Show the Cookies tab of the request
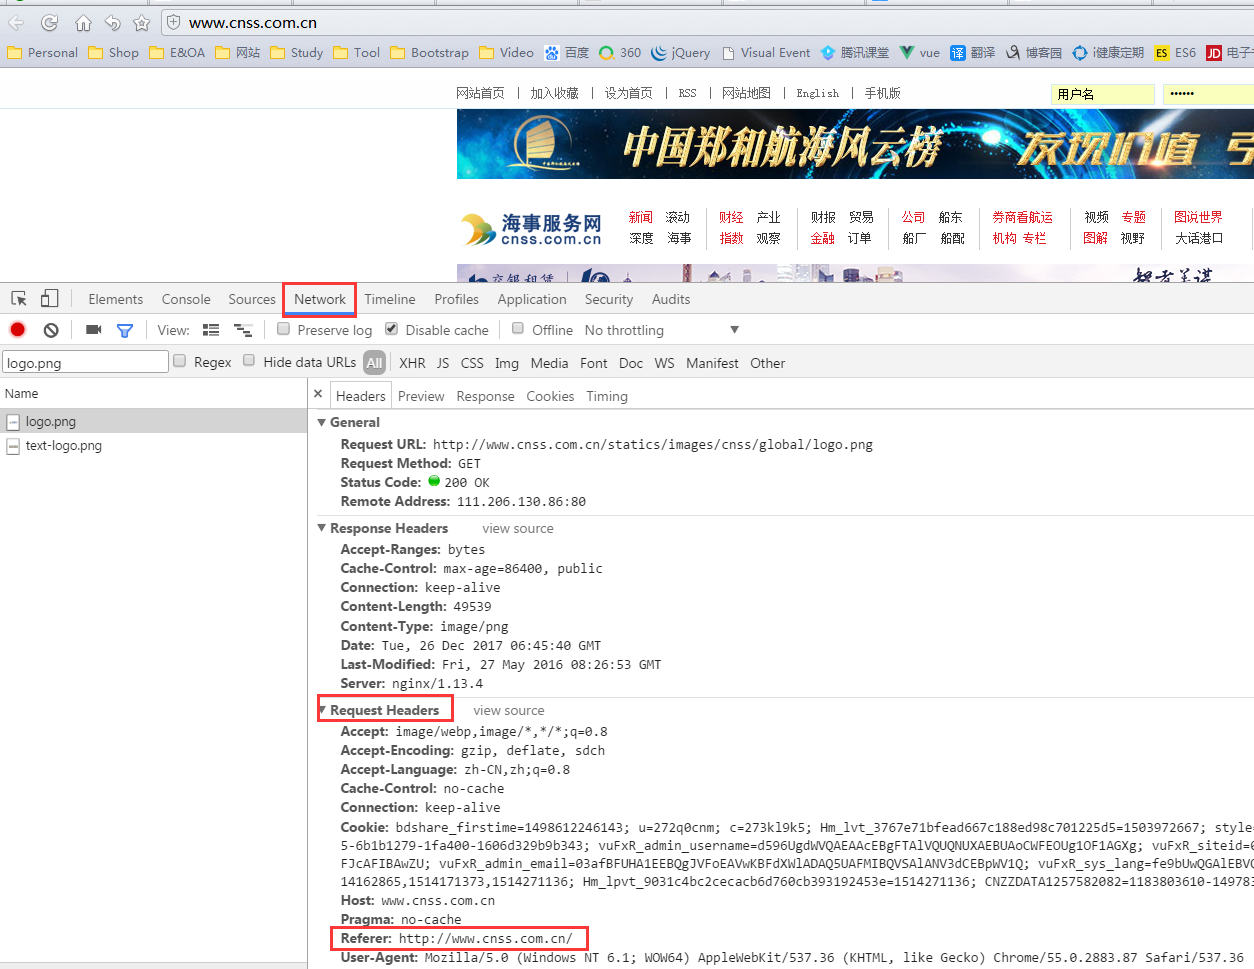The height and width of the screenshot is (969, 1254). tap(550, 396)
